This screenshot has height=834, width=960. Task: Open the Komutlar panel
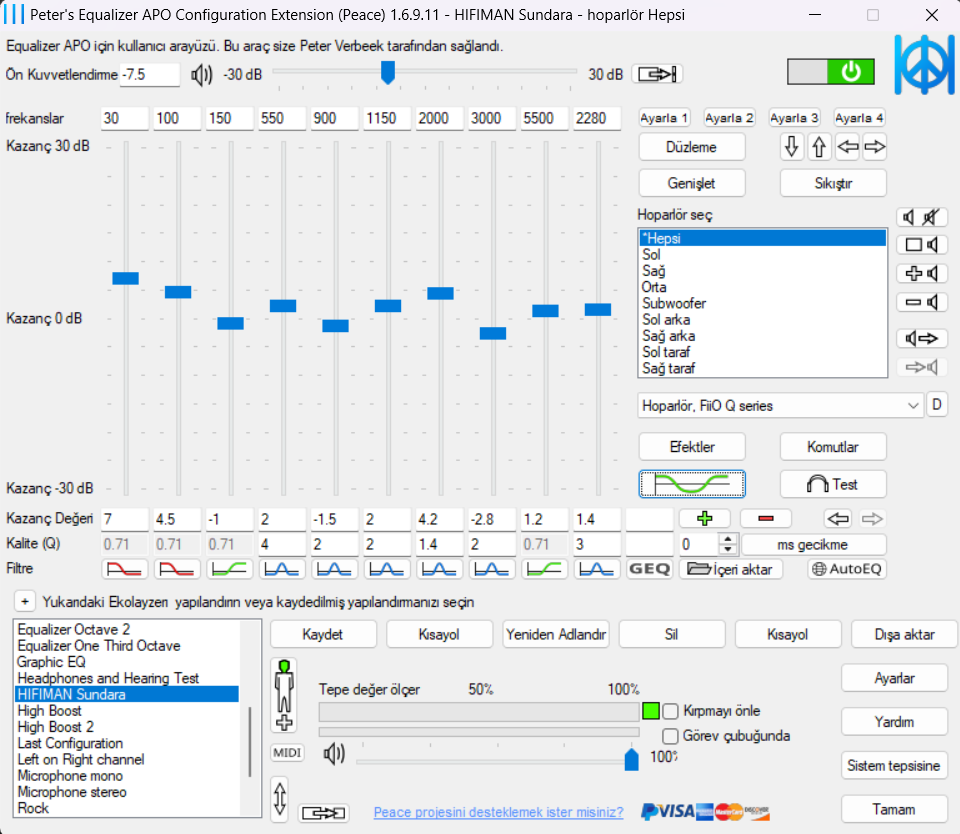(833, 447)
